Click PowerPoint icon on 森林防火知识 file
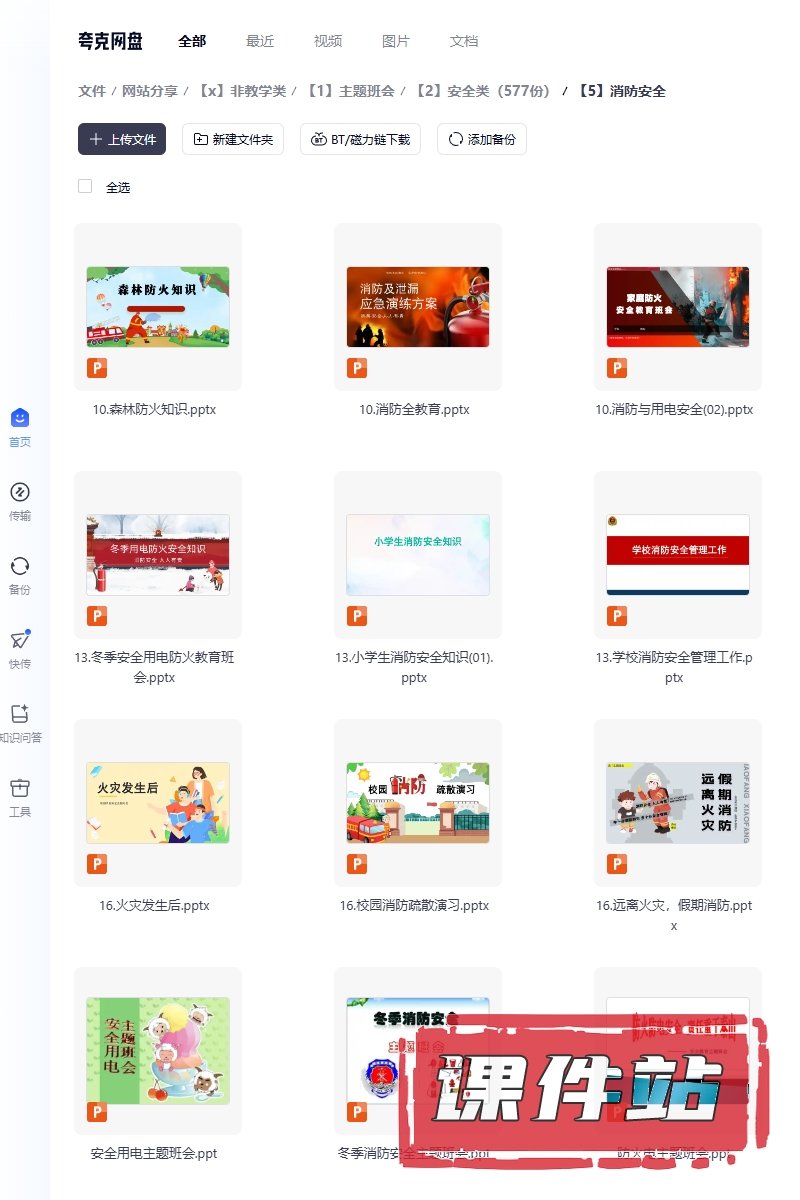 pyautogui.click(x=97, y=368)
